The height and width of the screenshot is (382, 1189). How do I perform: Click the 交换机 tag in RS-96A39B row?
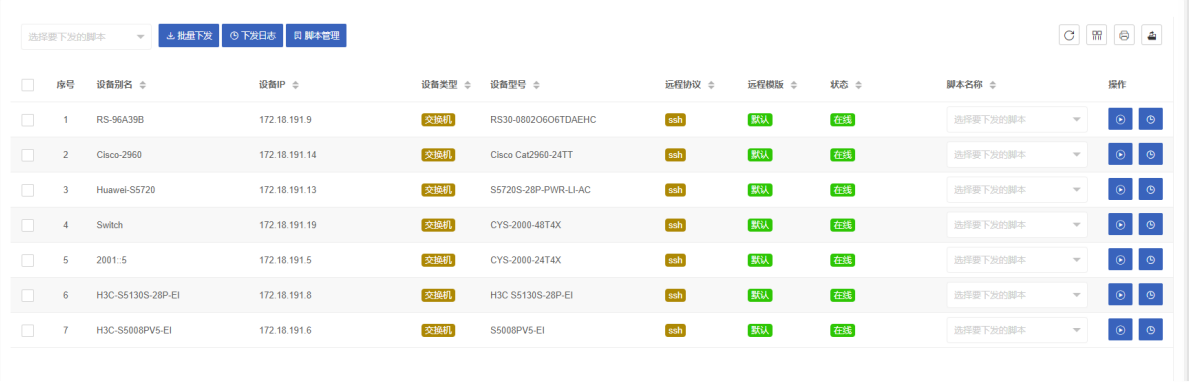coord(438,120)
